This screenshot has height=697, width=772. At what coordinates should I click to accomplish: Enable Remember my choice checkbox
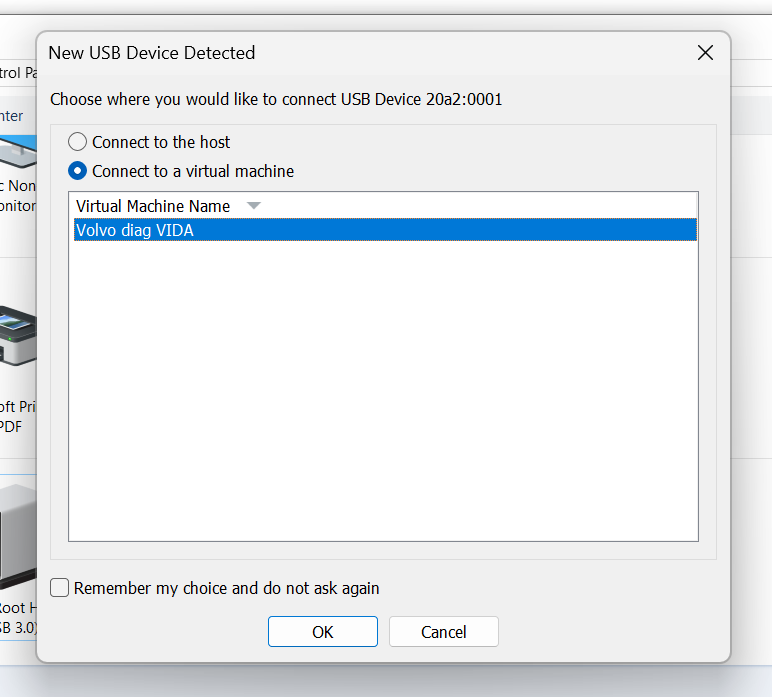coord(60,588)
